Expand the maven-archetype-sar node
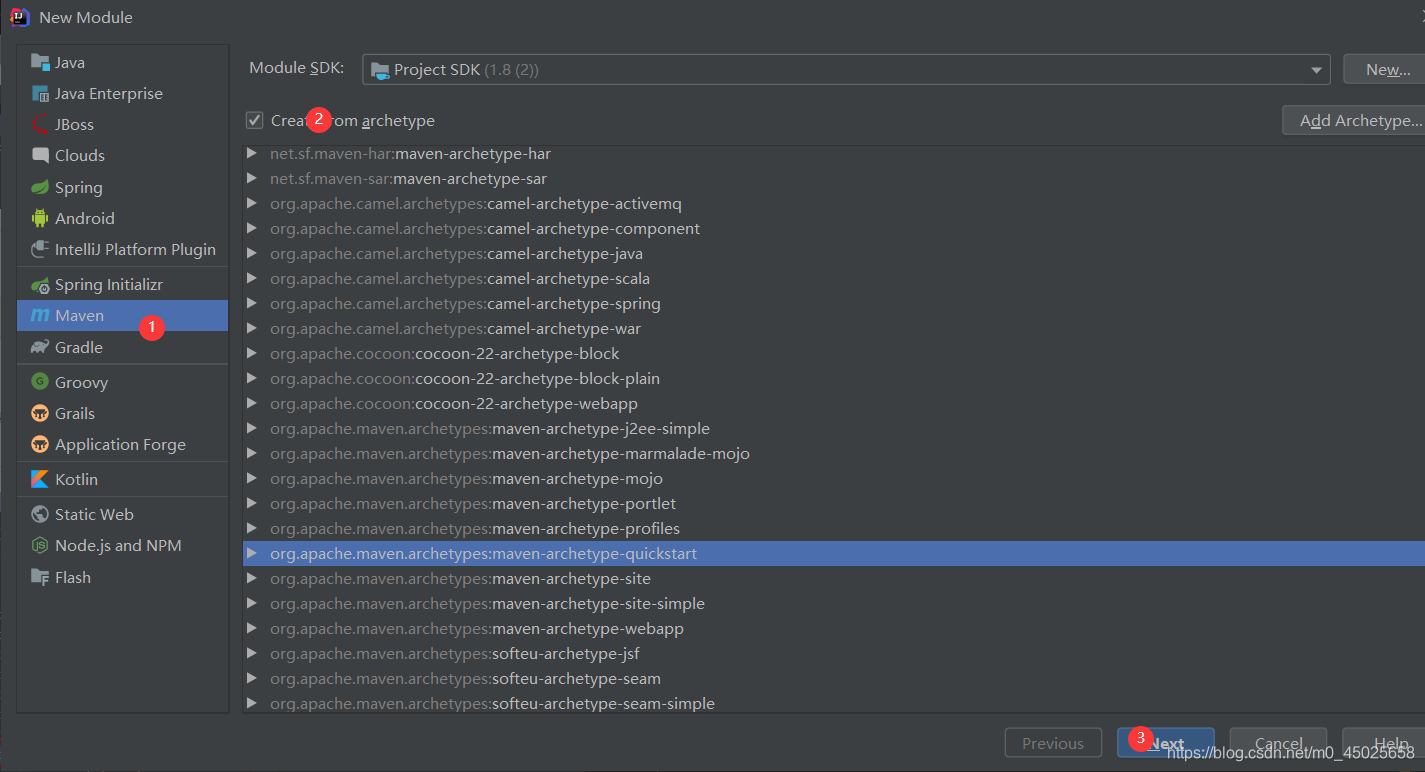The height and width of the screenshot is (772, 1425). [252, 179]
